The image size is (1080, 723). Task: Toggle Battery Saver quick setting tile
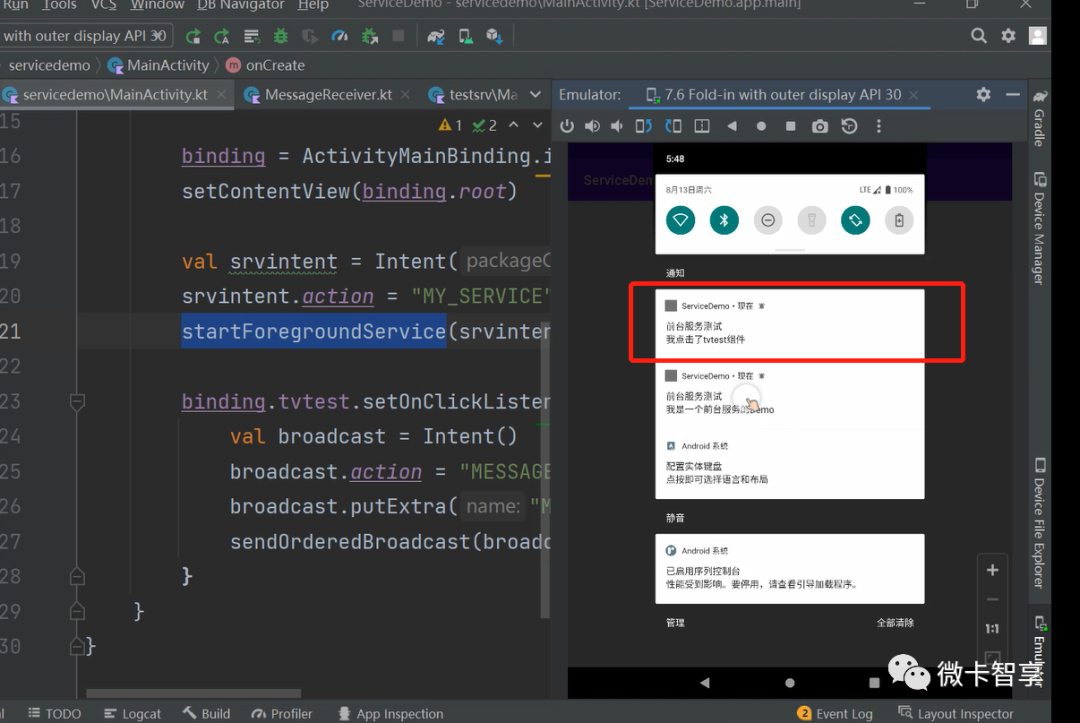[x=899, y=220]
